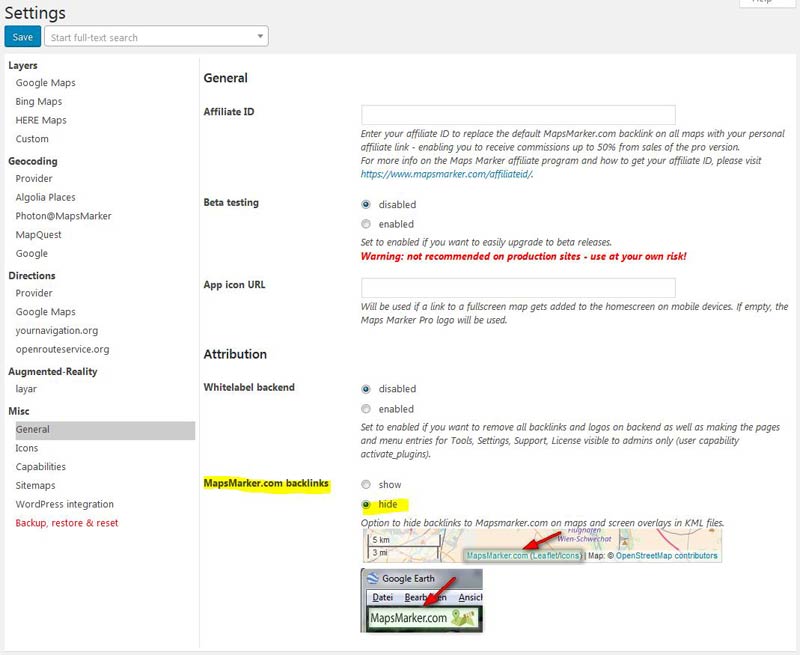Click the Affiliate ID label
This screenshot has height=655, width=800.
pos(229,112)
